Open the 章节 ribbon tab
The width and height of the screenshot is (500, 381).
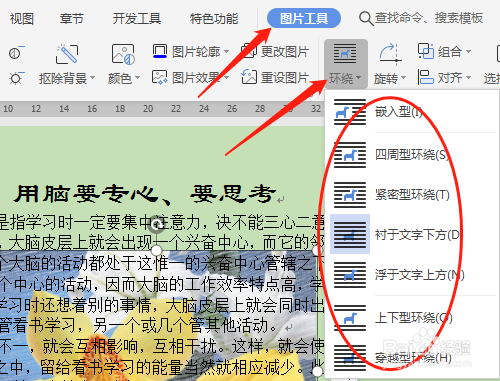(72, 18)
